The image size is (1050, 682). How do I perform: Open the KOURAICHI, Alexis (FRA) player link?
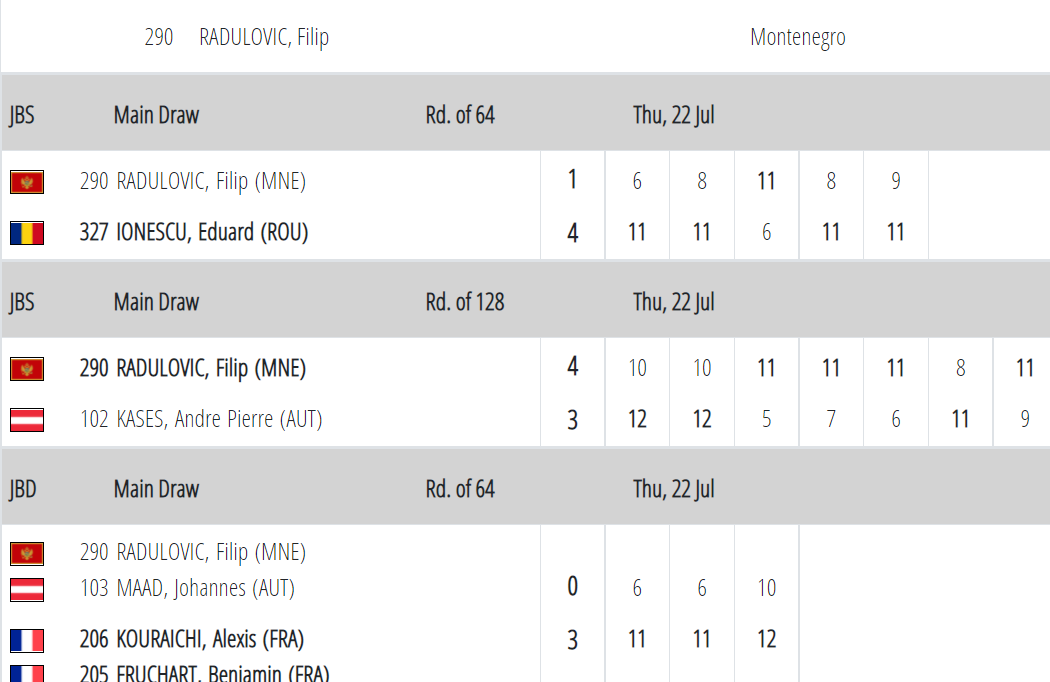point(192,640)
